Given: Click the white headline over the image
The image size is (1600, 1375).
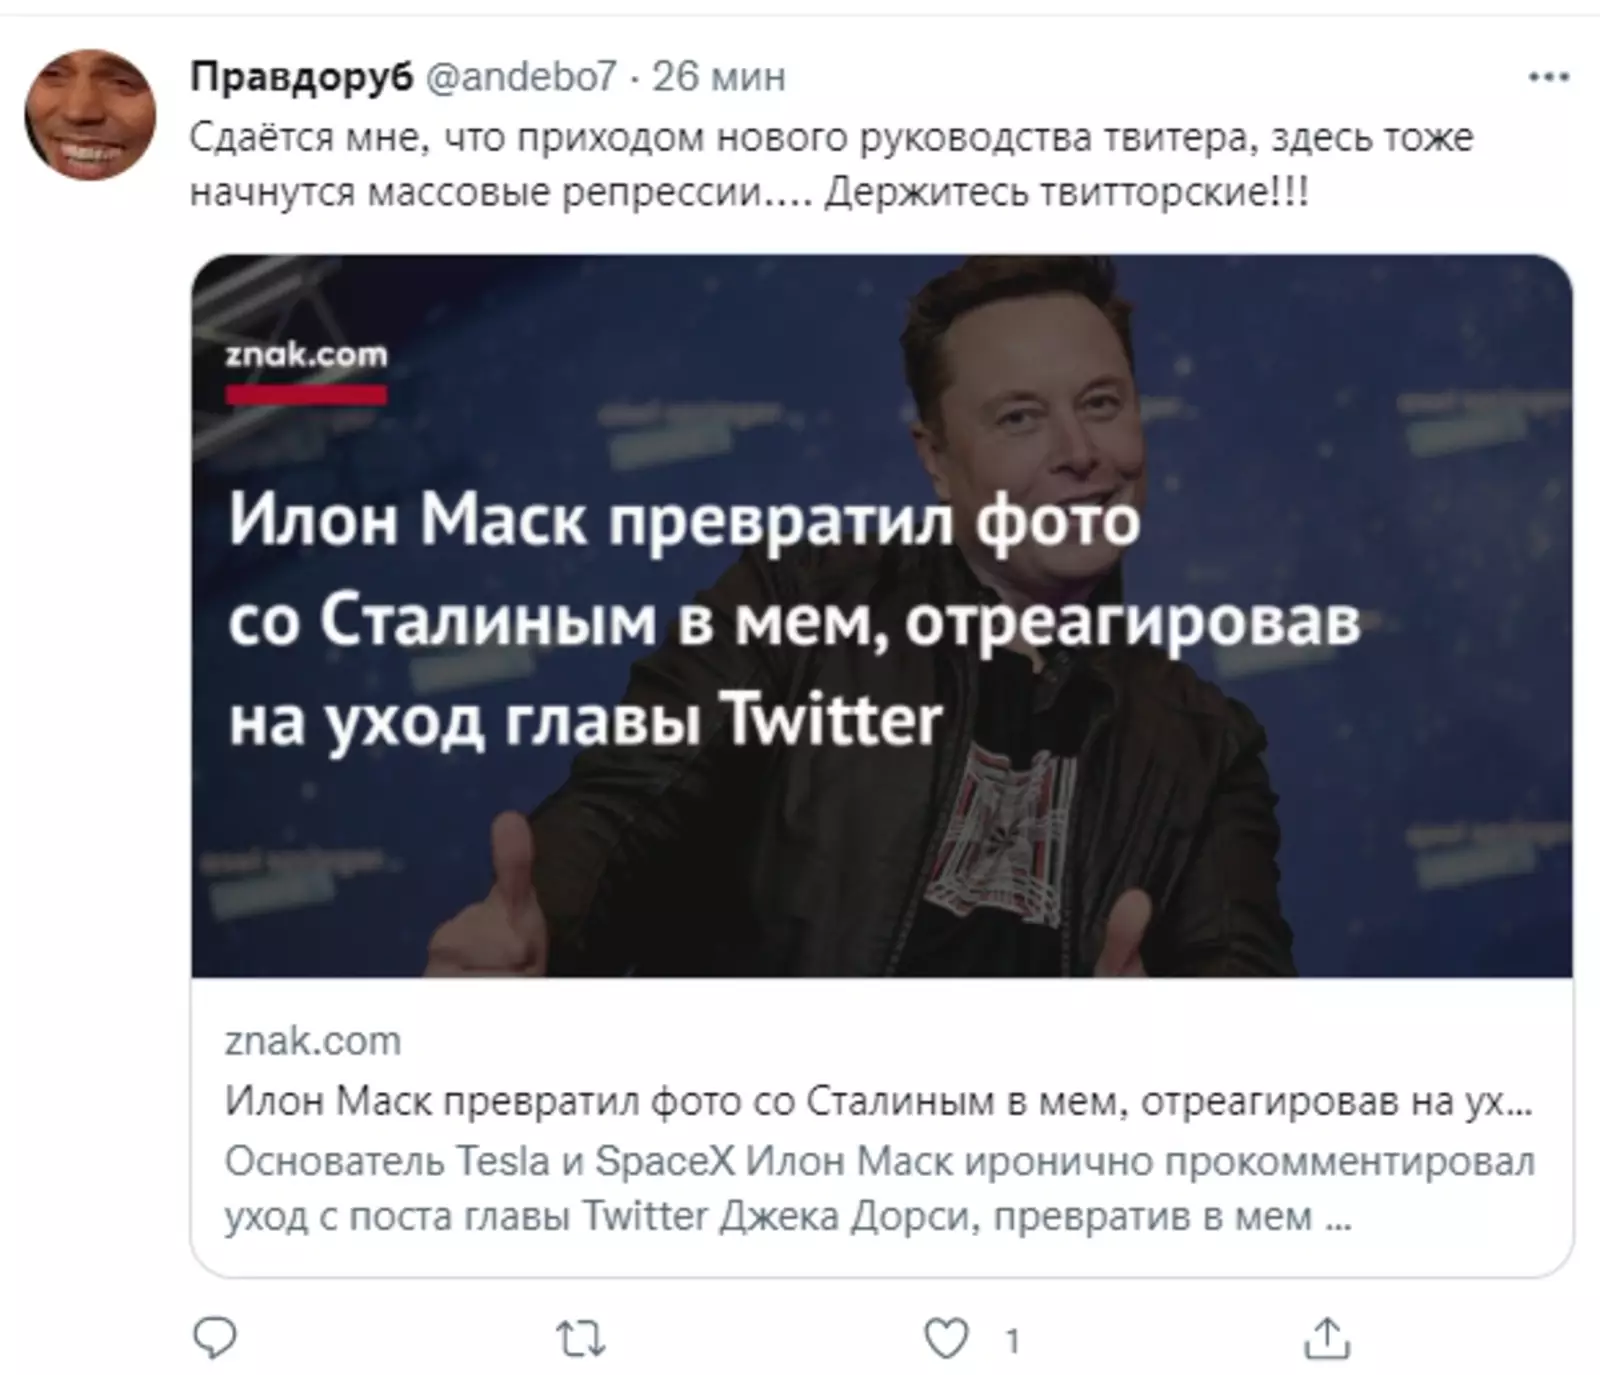Looking at the screenshot, I should tap(794, 620).
